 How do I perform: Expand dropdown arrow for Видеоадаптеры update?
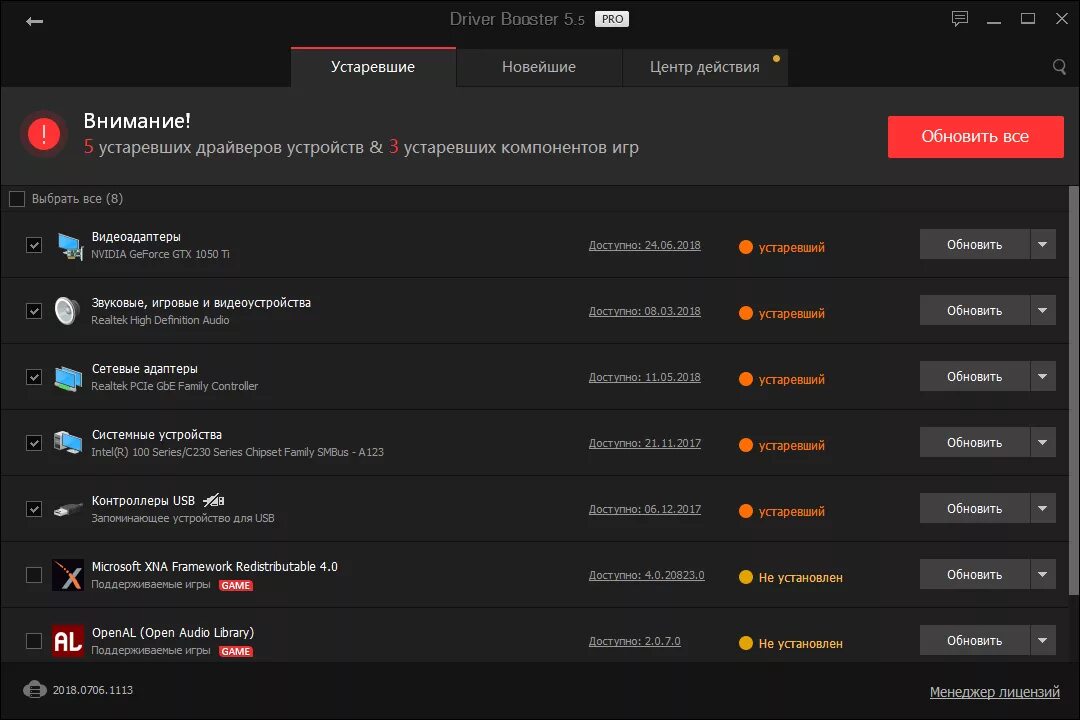coord(1043,245)
